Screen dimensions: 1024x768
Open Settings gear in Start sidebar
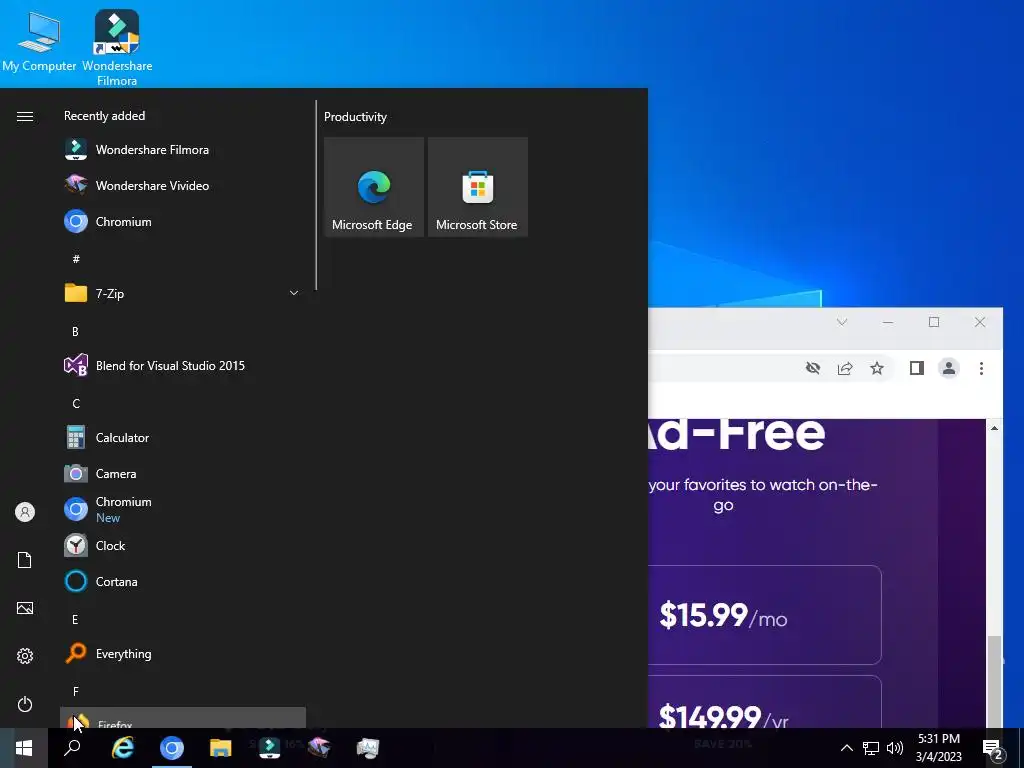(x=25, y=656)
